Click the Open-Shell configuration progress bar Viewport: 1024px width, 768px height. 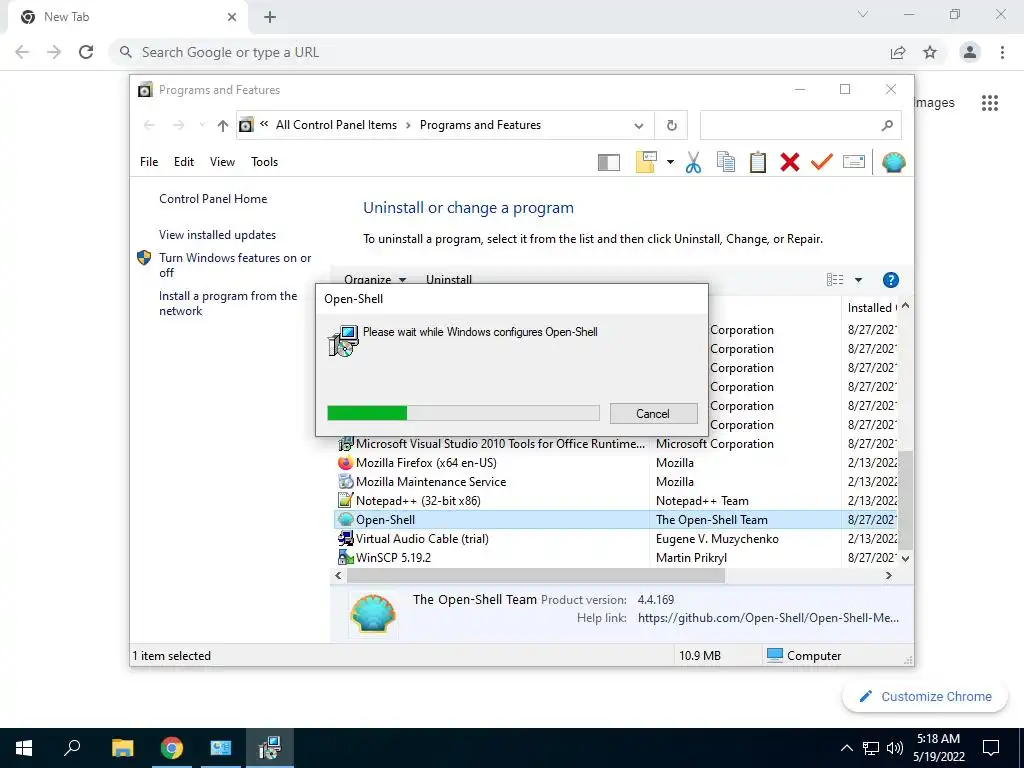coord(463,413)
